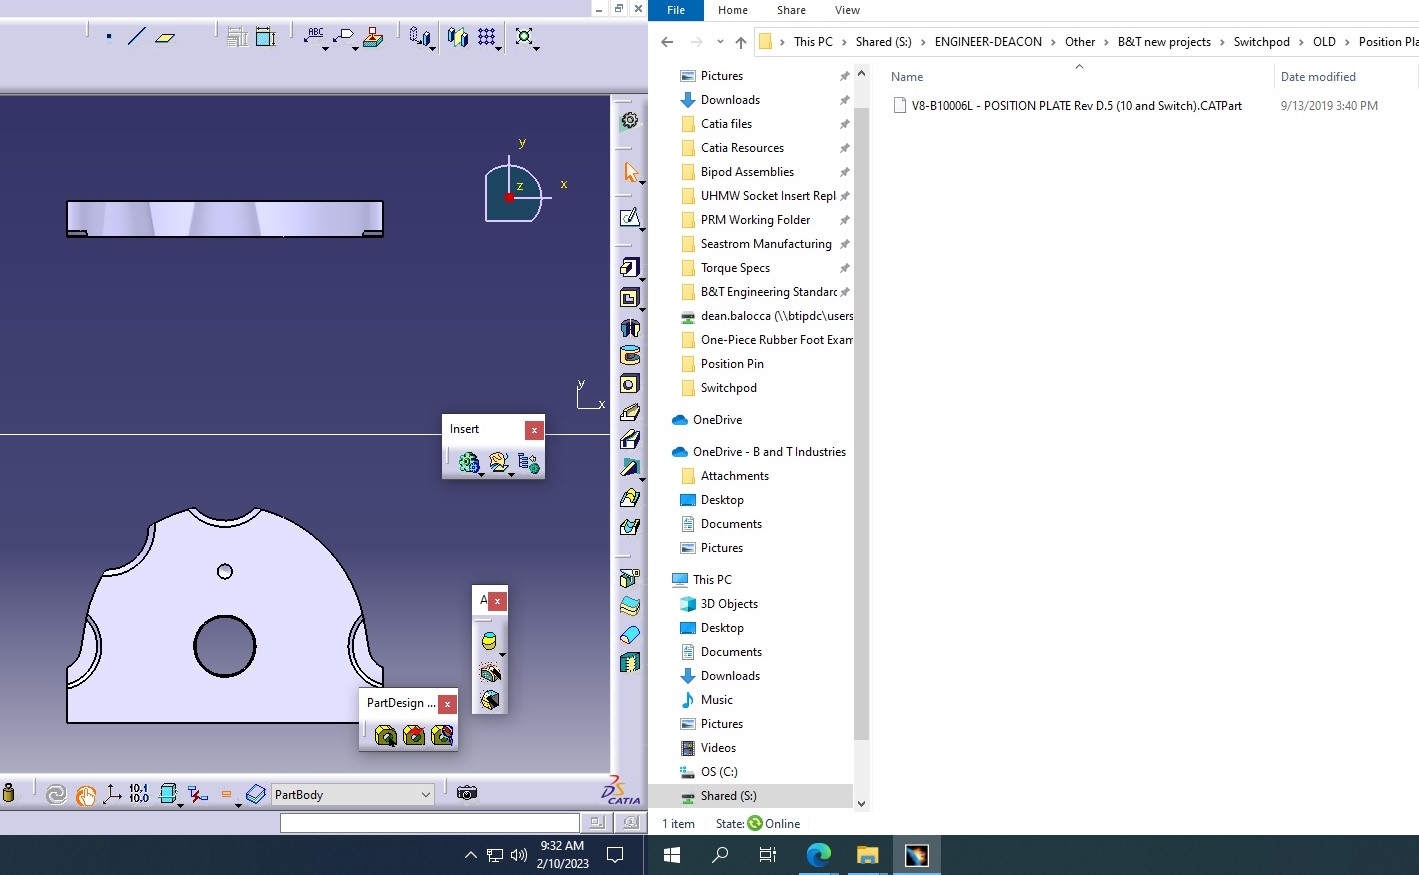Select OS (C:) drive in navigation pane
Screen dimensions: 1419x875
(719, 772)
